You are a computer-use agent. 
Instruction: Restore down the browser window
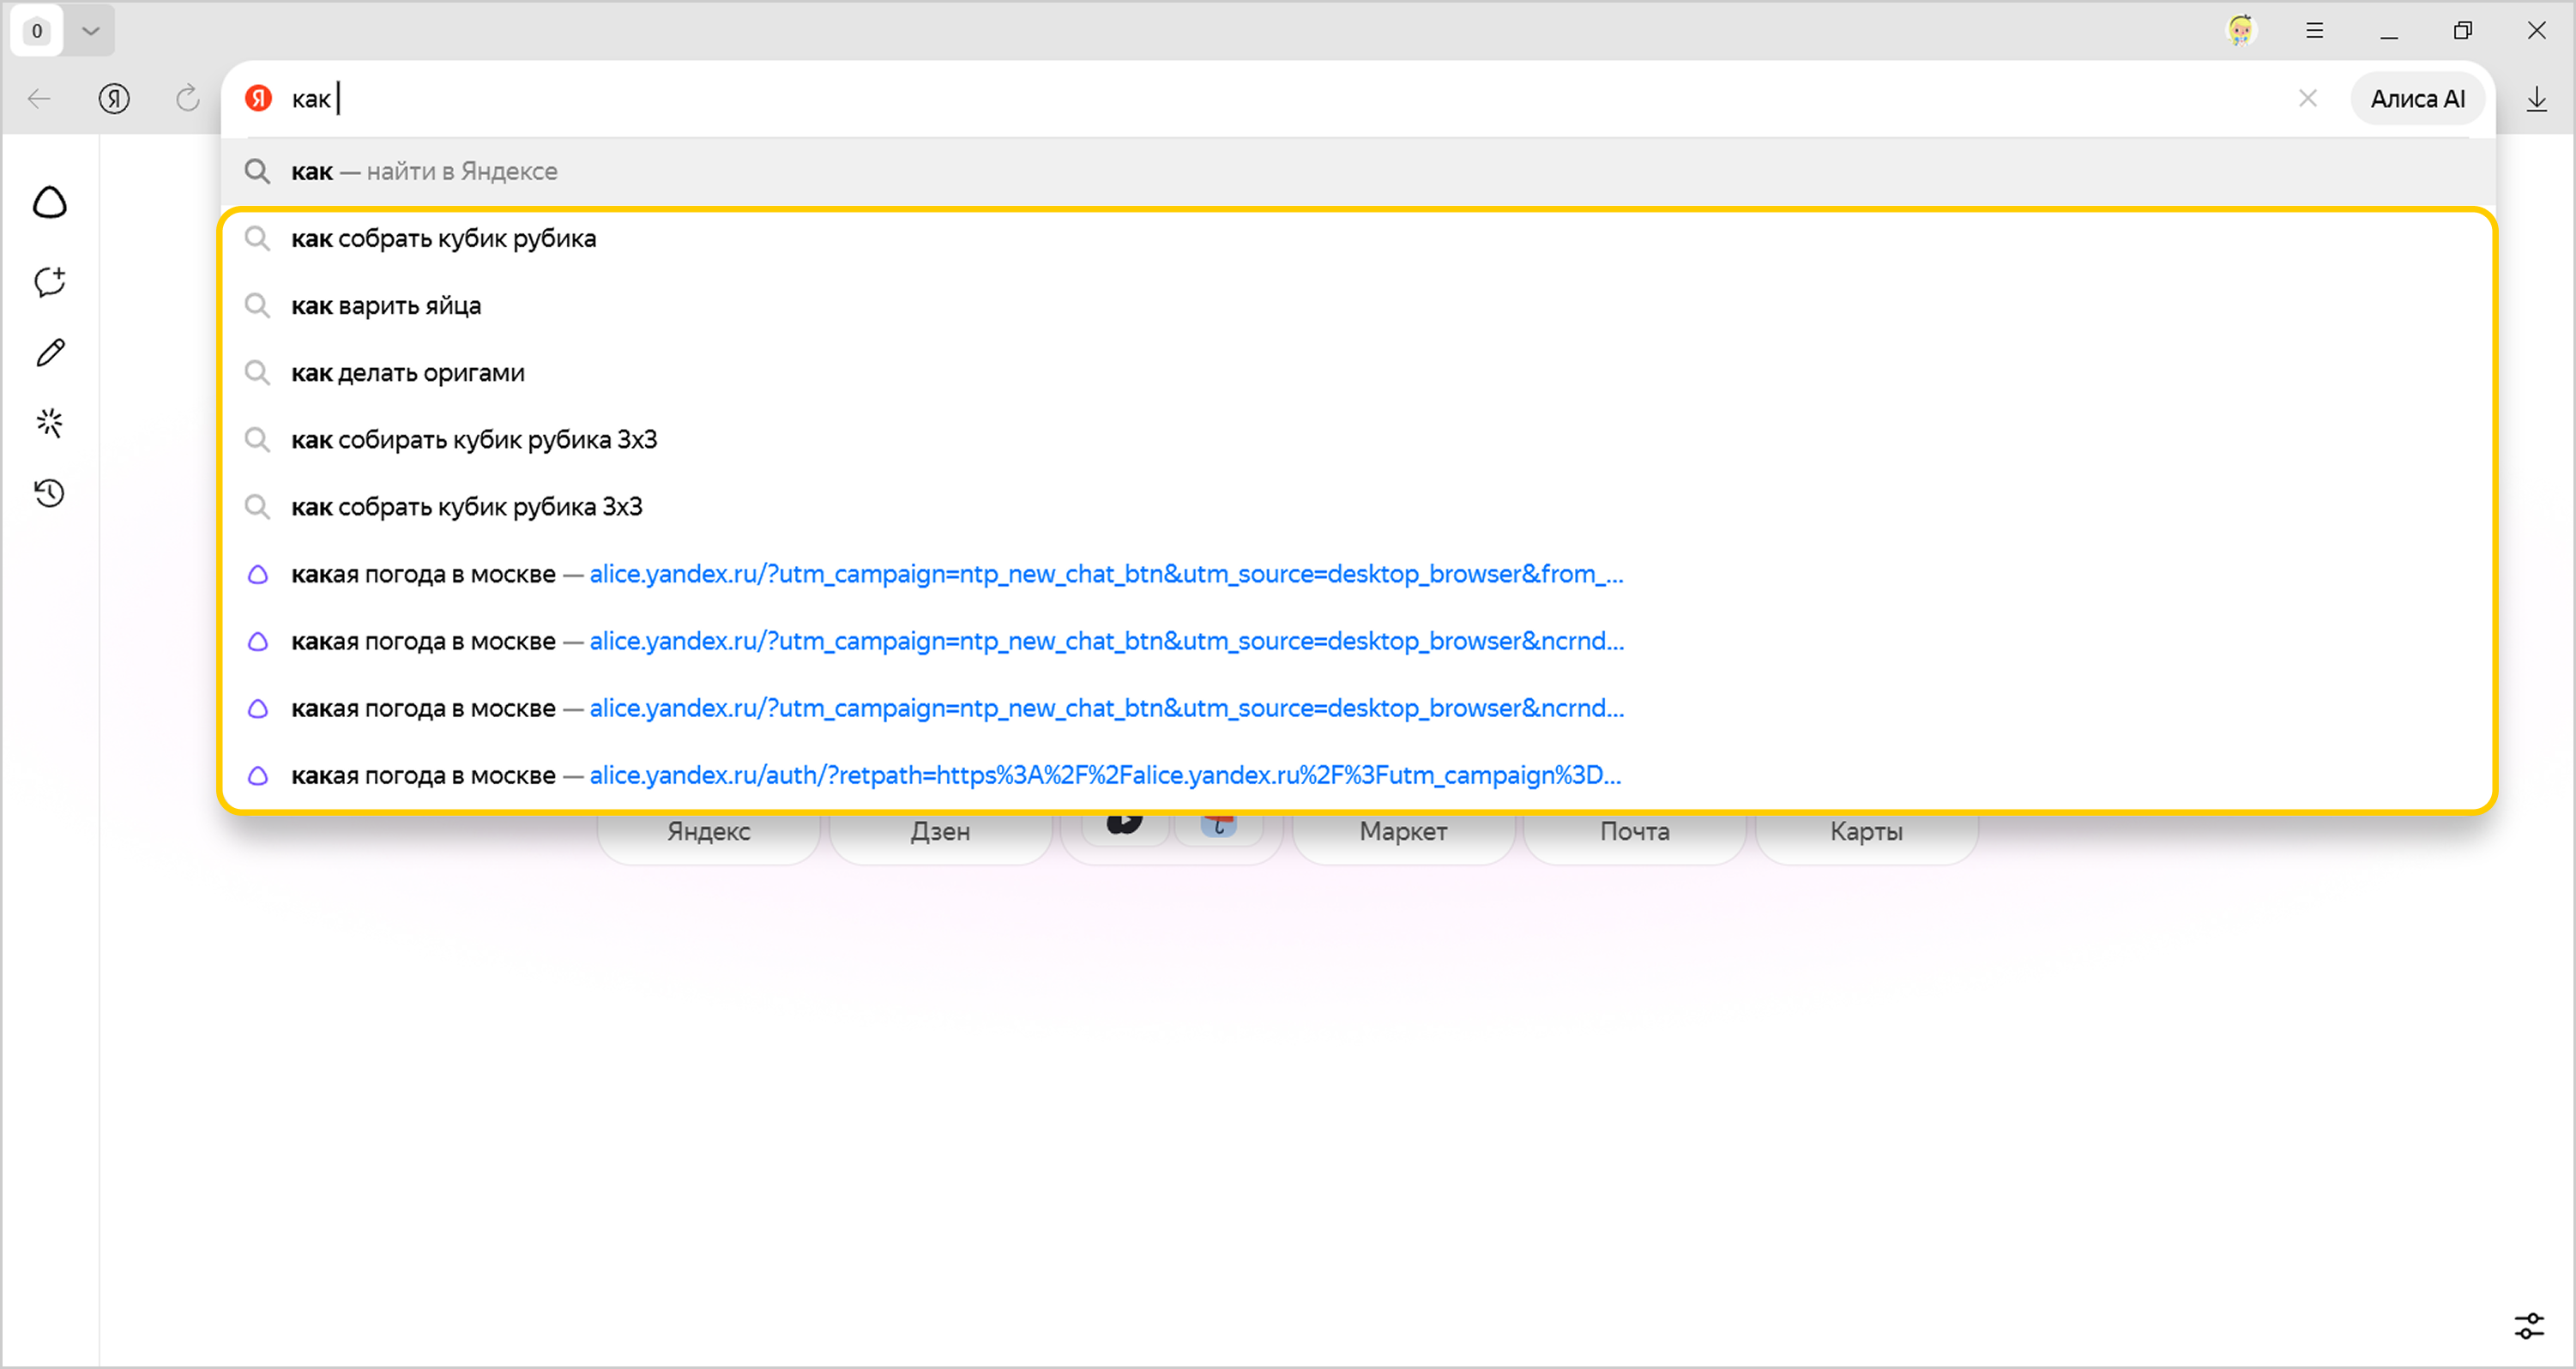(2463, 31)
